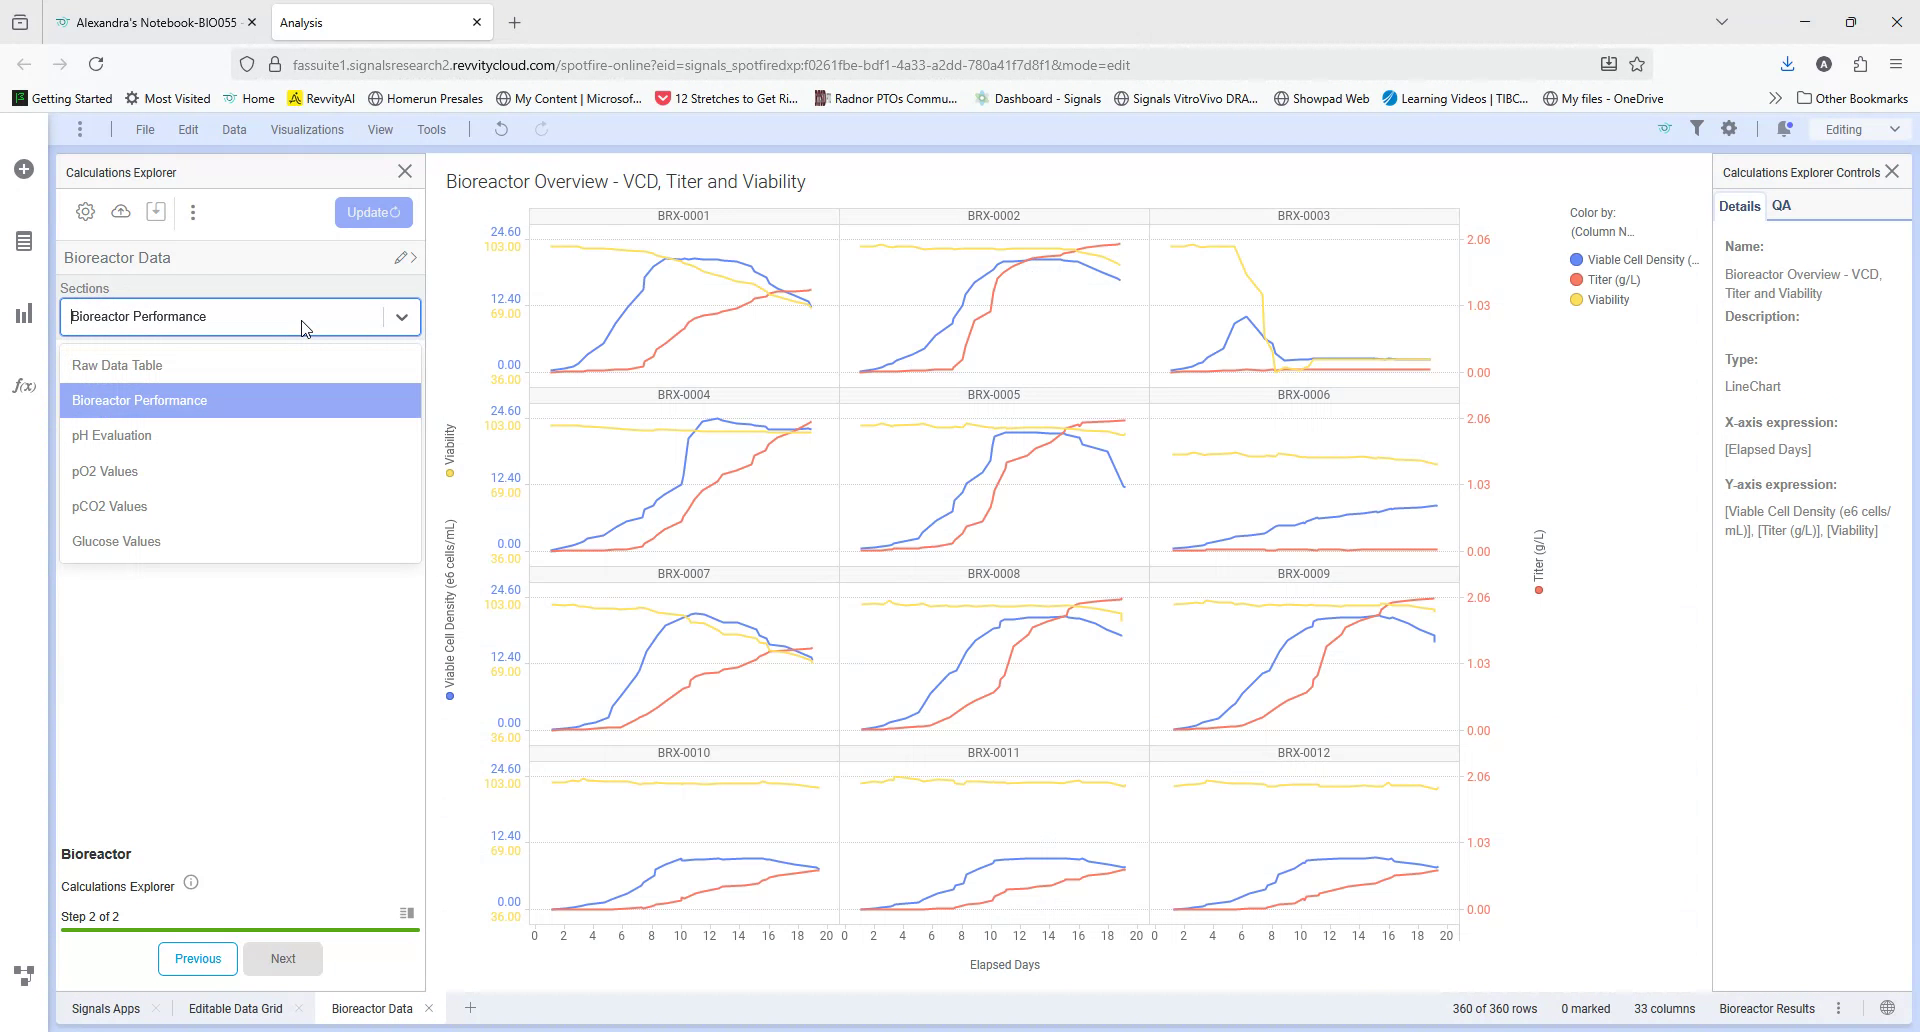Open the visualization types bar chart icon

tap(24, 314)
